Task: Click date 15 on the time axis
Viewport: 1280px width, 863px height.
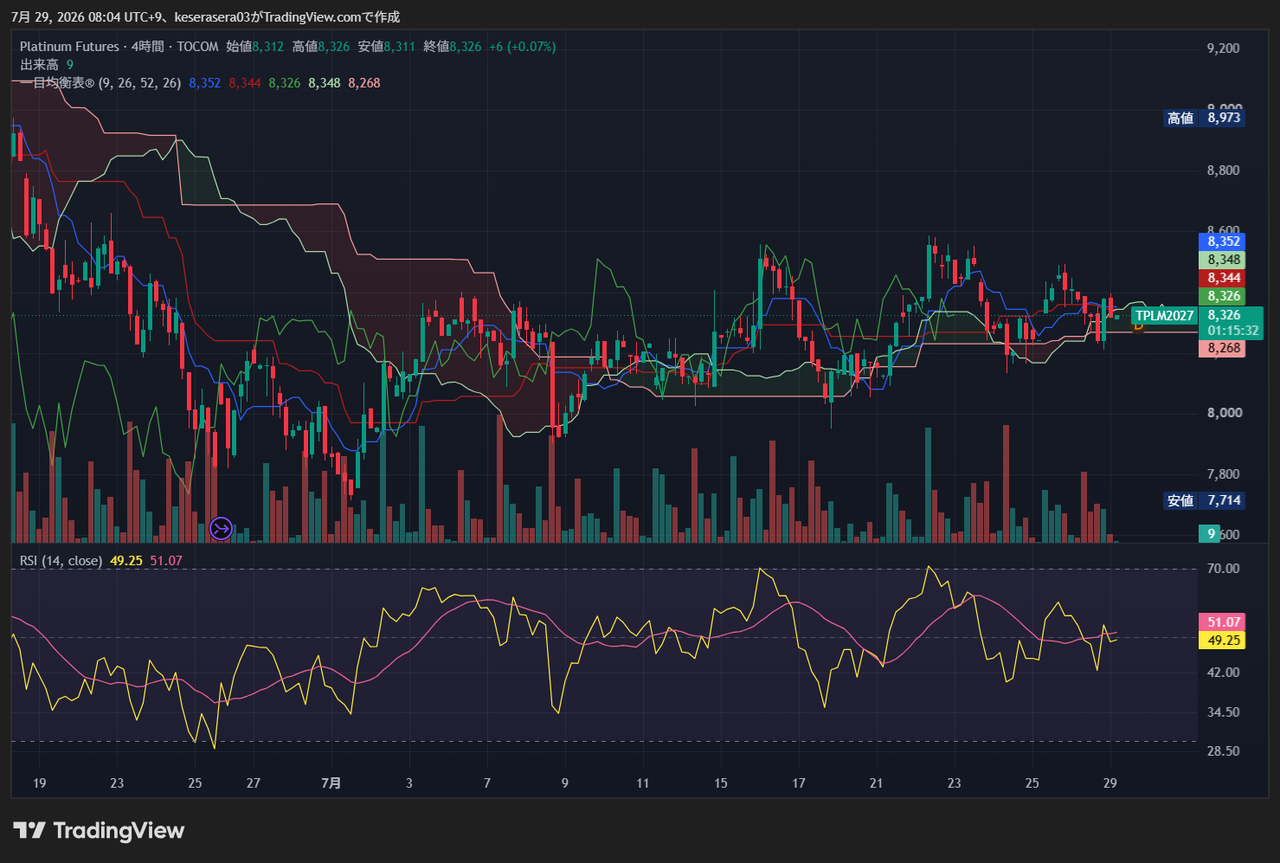Action: pyautogui.click(x=721, y=784)
